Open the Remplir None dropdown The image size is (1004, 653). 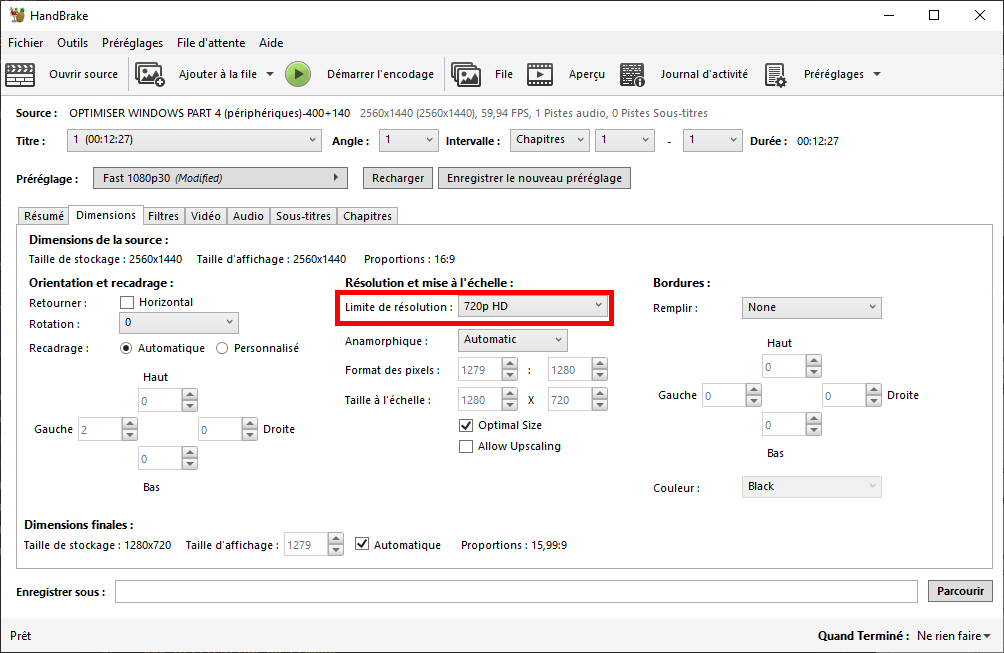[811, 308]
